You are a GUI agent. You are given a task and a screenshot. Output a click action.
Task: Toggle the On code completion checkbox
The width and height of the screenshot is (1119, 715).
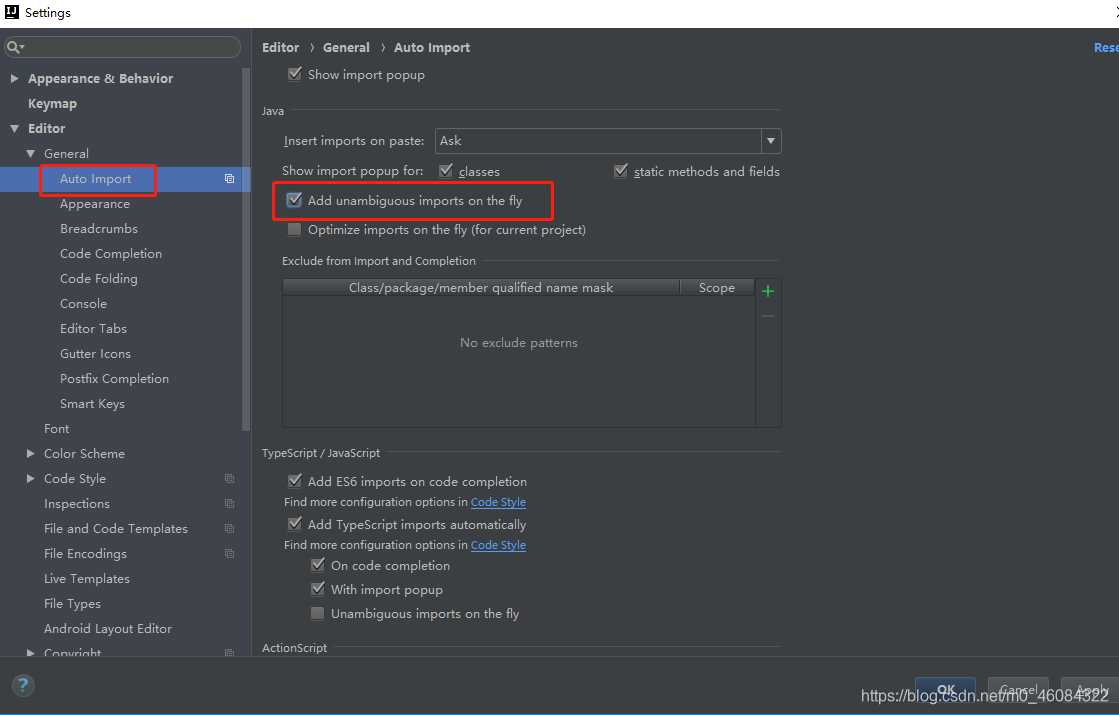point(318,565)
